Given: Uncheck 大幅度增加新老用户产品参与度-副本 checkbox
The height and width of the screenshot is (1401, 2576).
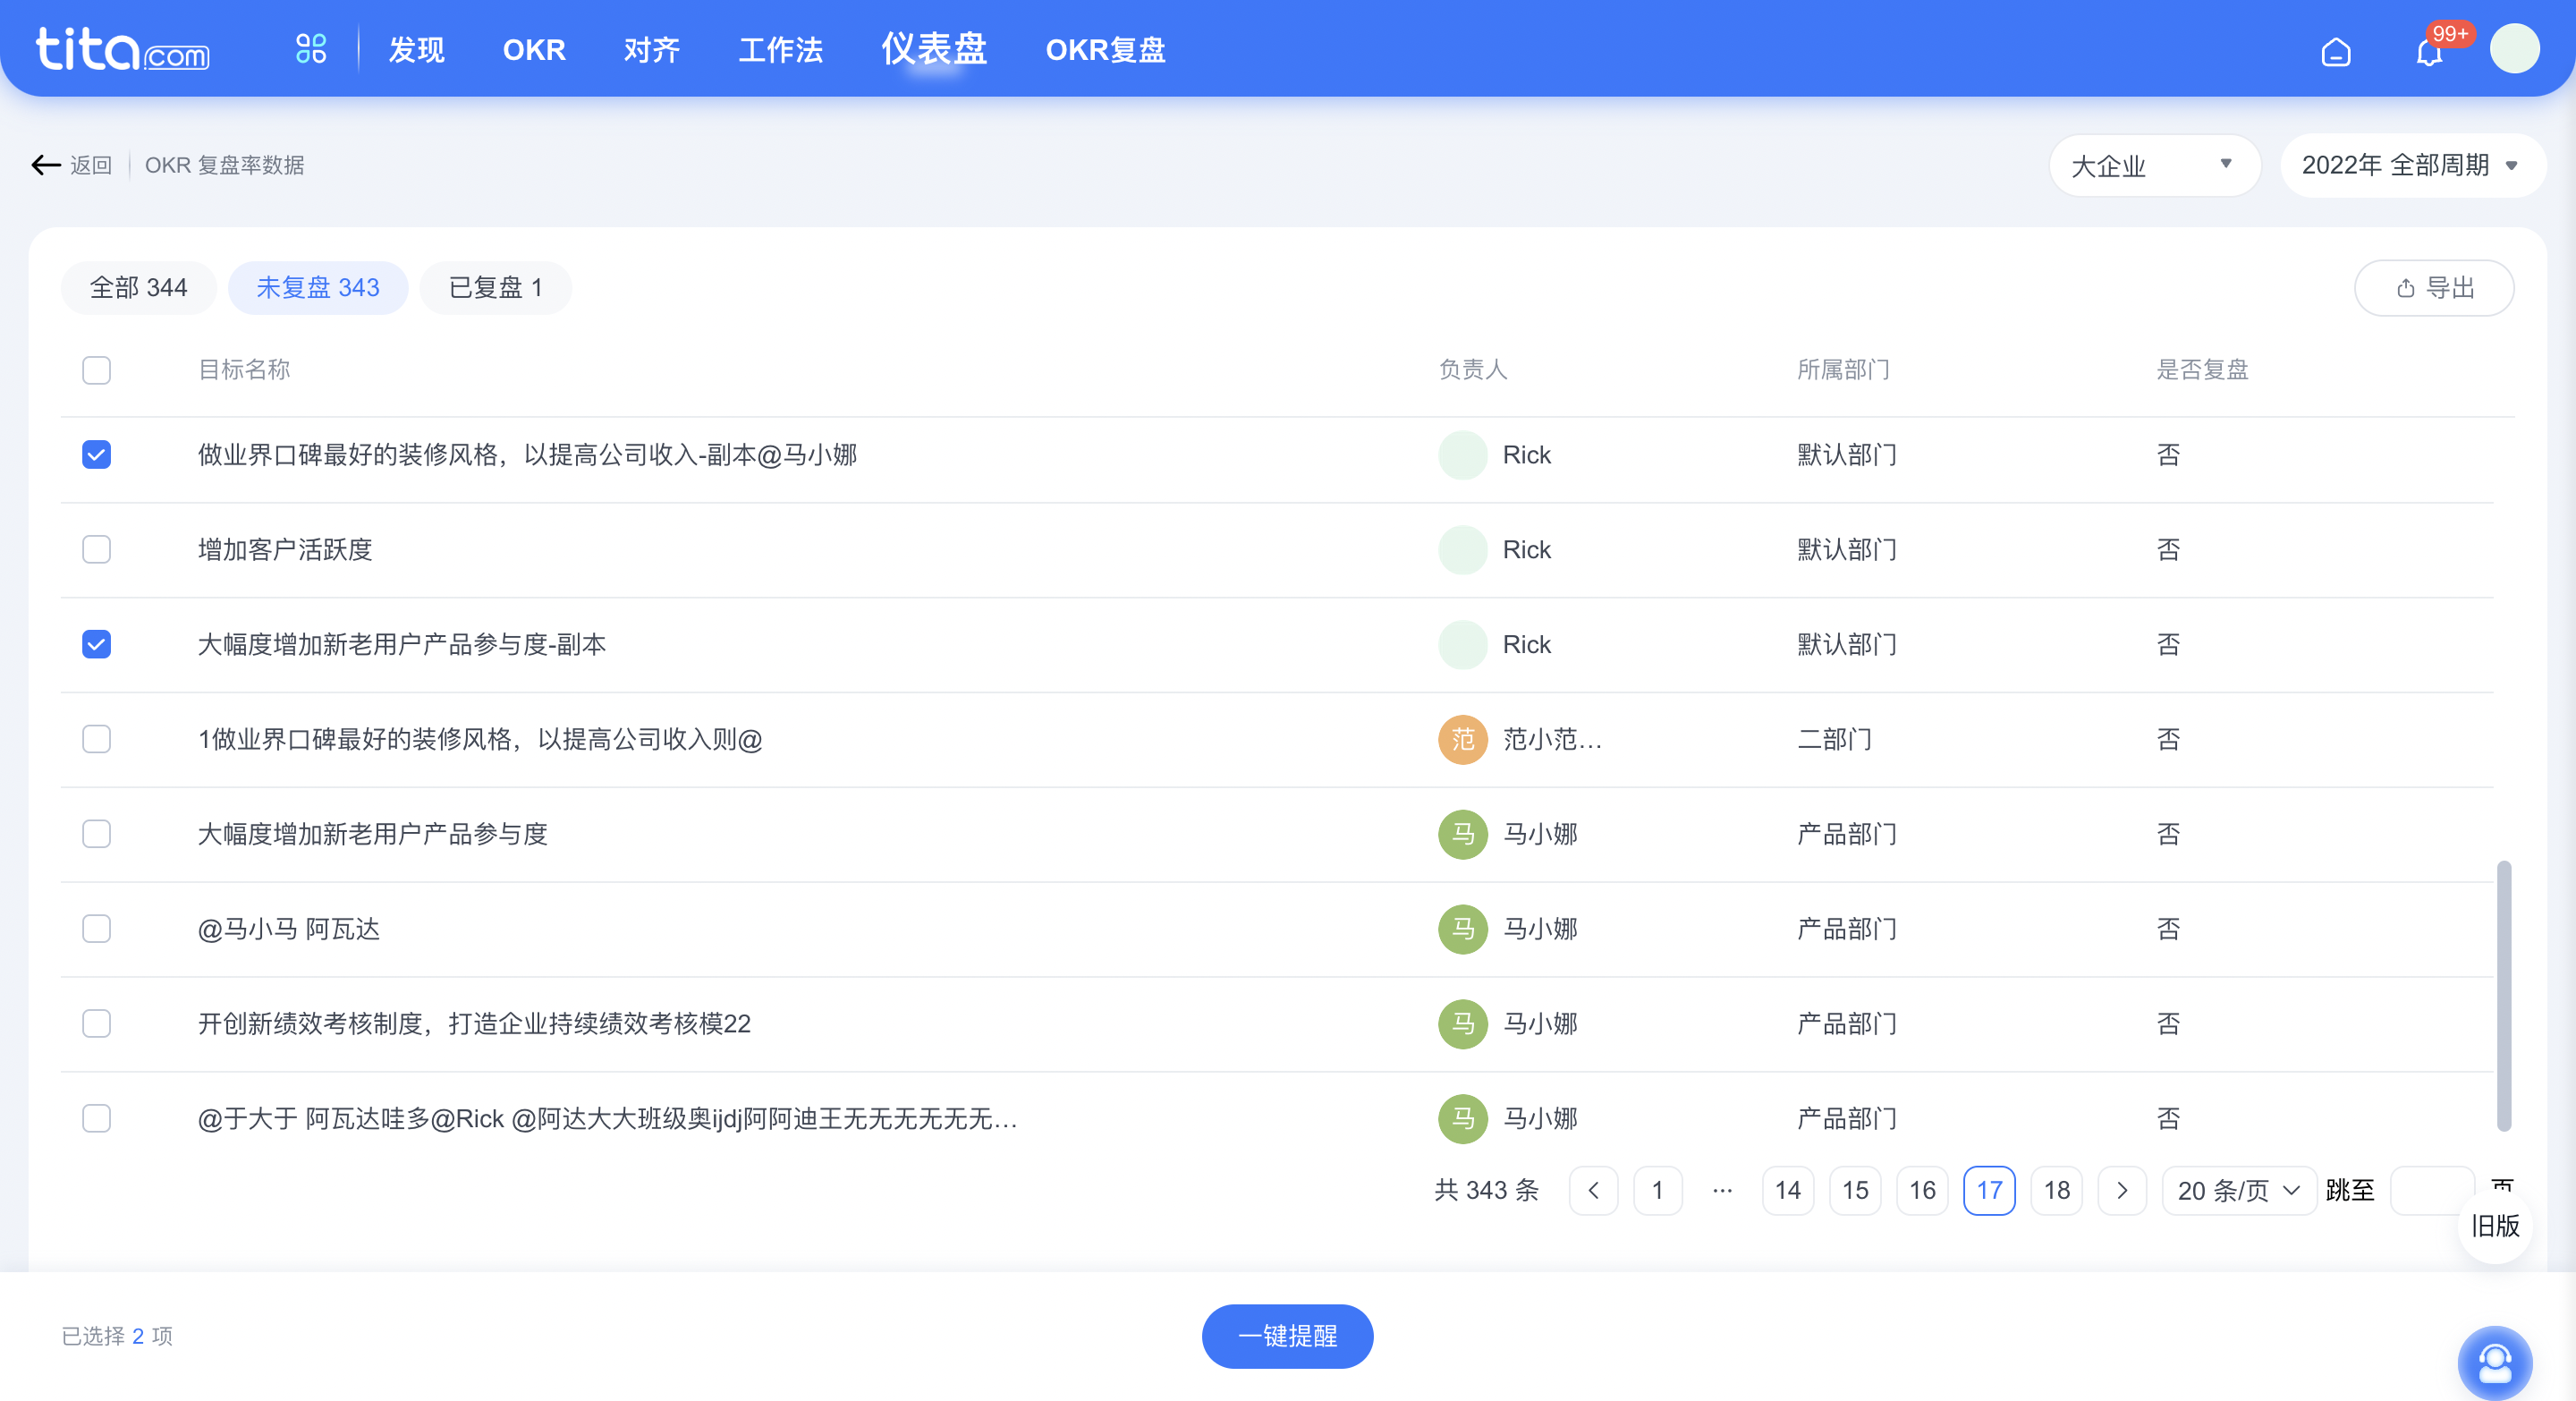Looking at the screenshot, I should [96, 645].
